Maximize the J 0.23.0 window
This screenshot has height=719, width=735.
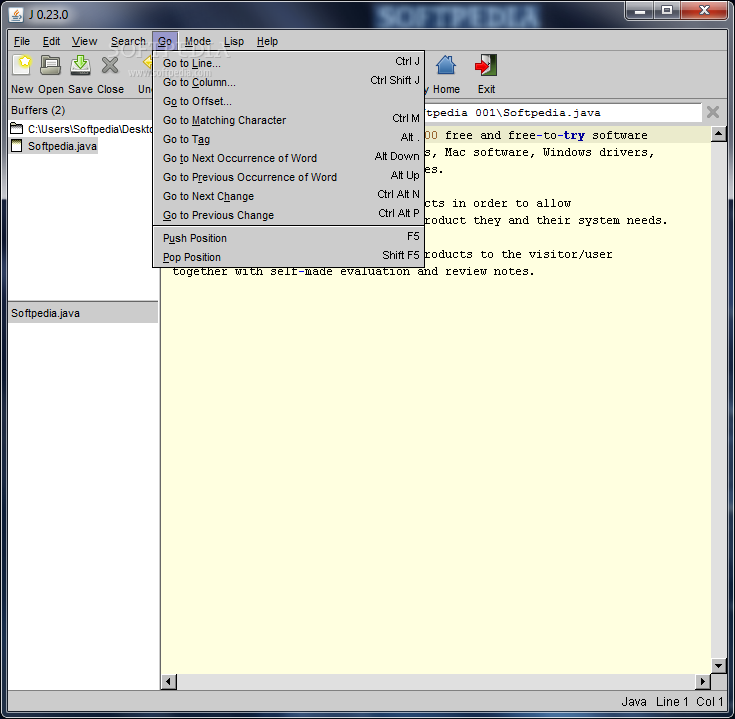(x=667, y=10)
